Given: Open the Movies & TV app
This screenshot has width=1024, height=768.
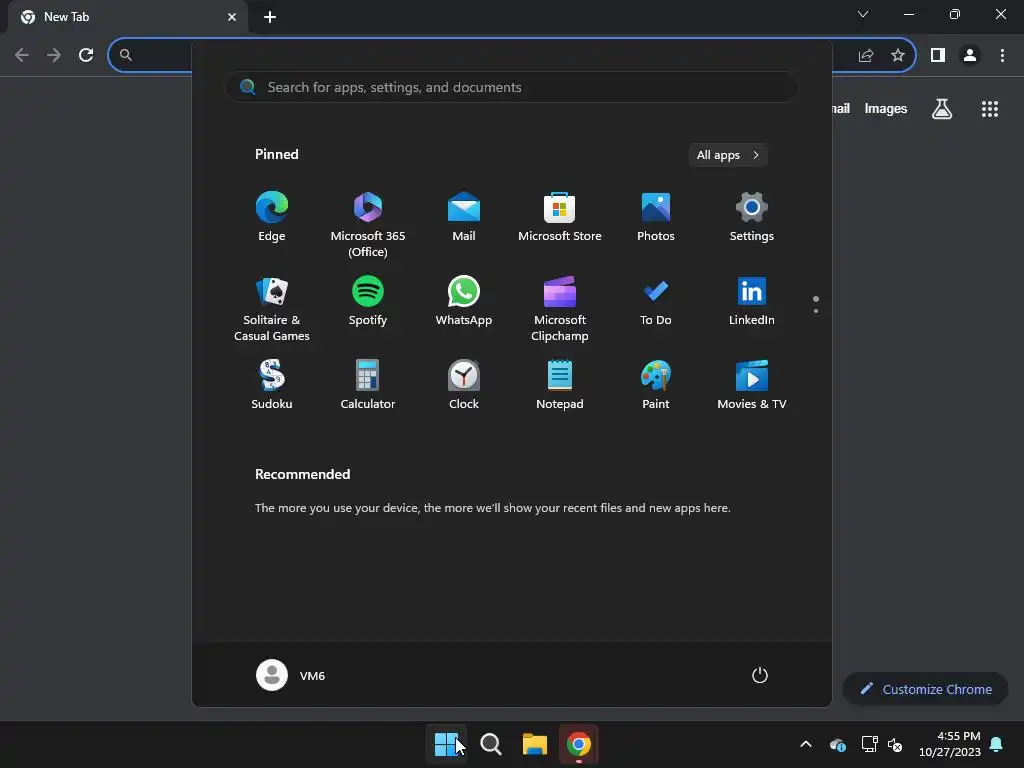Looking at the screenshot, I should 752,385.
